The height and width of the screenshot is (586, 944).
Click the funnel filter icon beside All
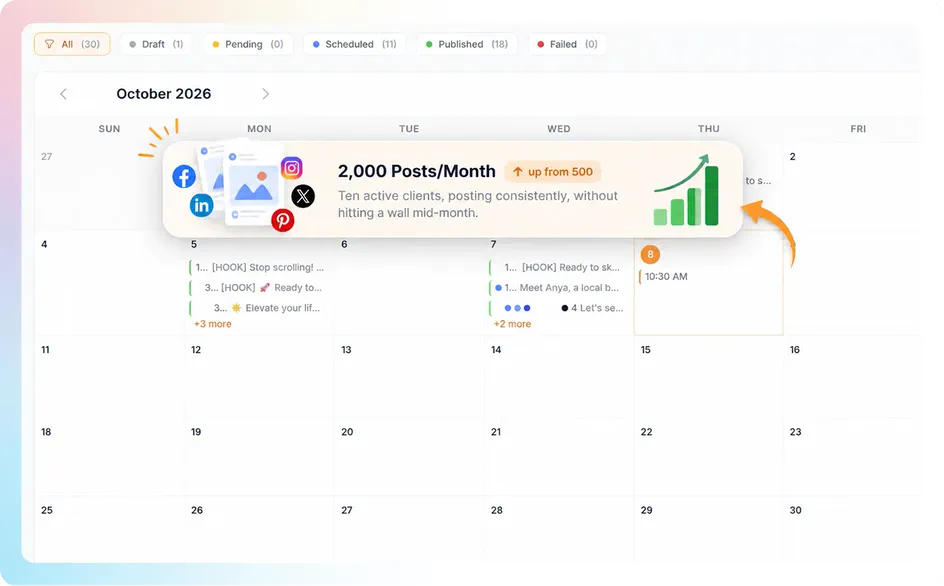pyautogui.click(x=49, y=44)
